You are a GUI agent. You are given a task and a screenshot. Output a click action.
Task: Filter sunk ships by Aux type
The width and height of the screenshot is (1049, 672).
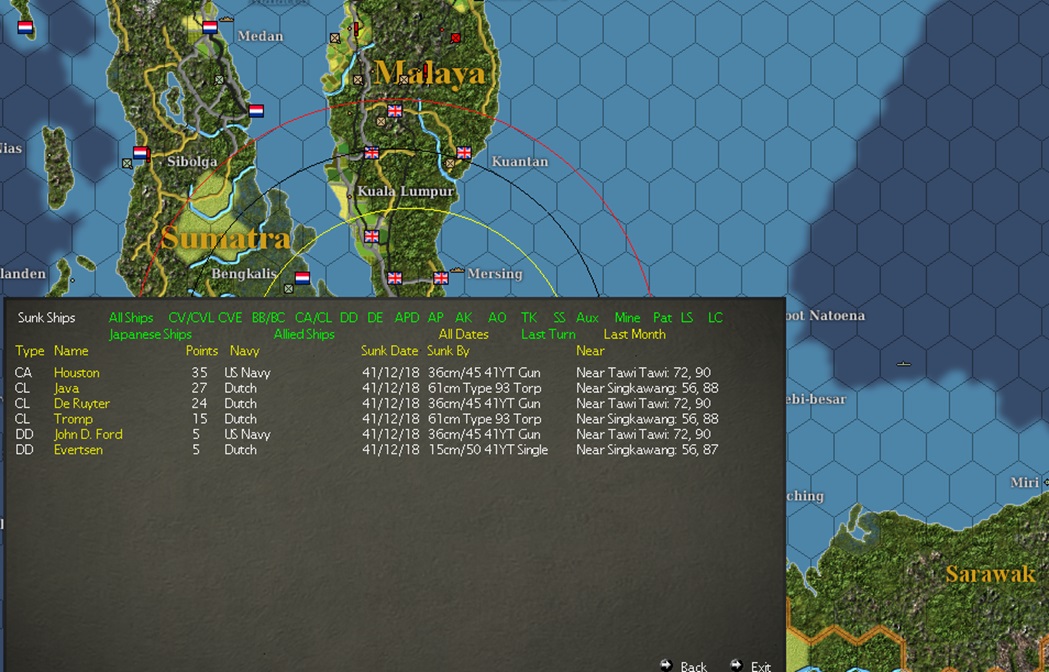(587, 317)
